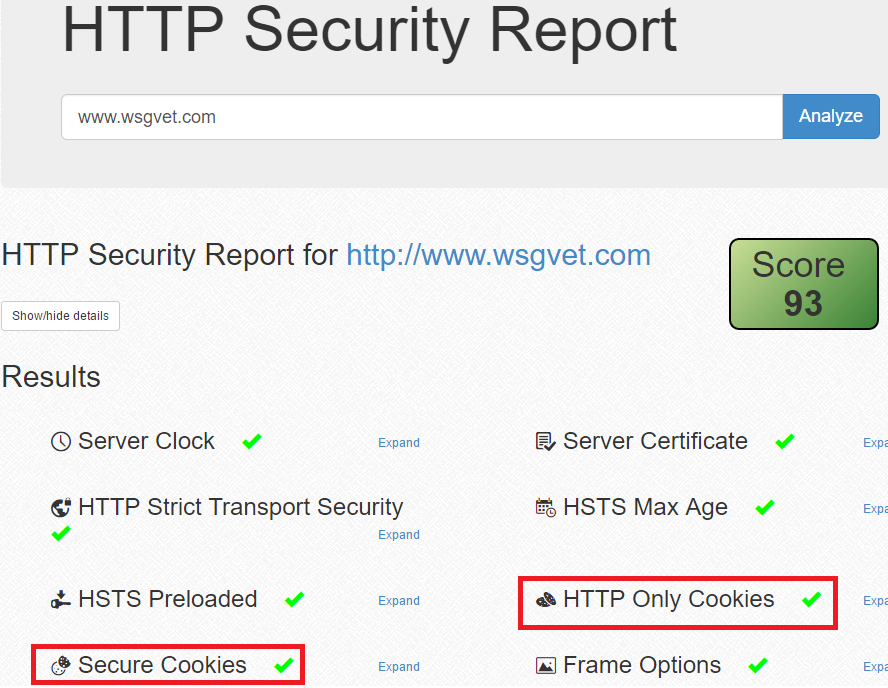Click the green checkmark beside Server Clock
888x688 pixels.
coord(252,441)
